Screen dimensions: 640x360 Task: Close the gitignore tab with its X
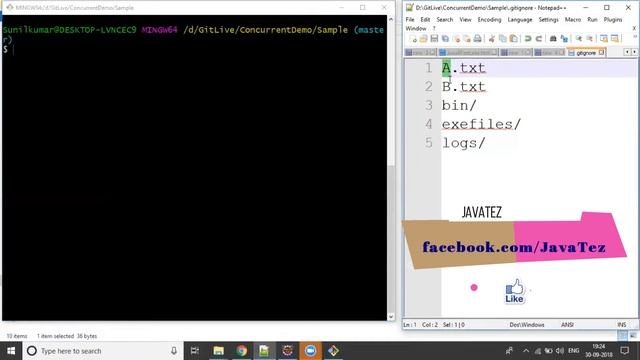point(601,52)
